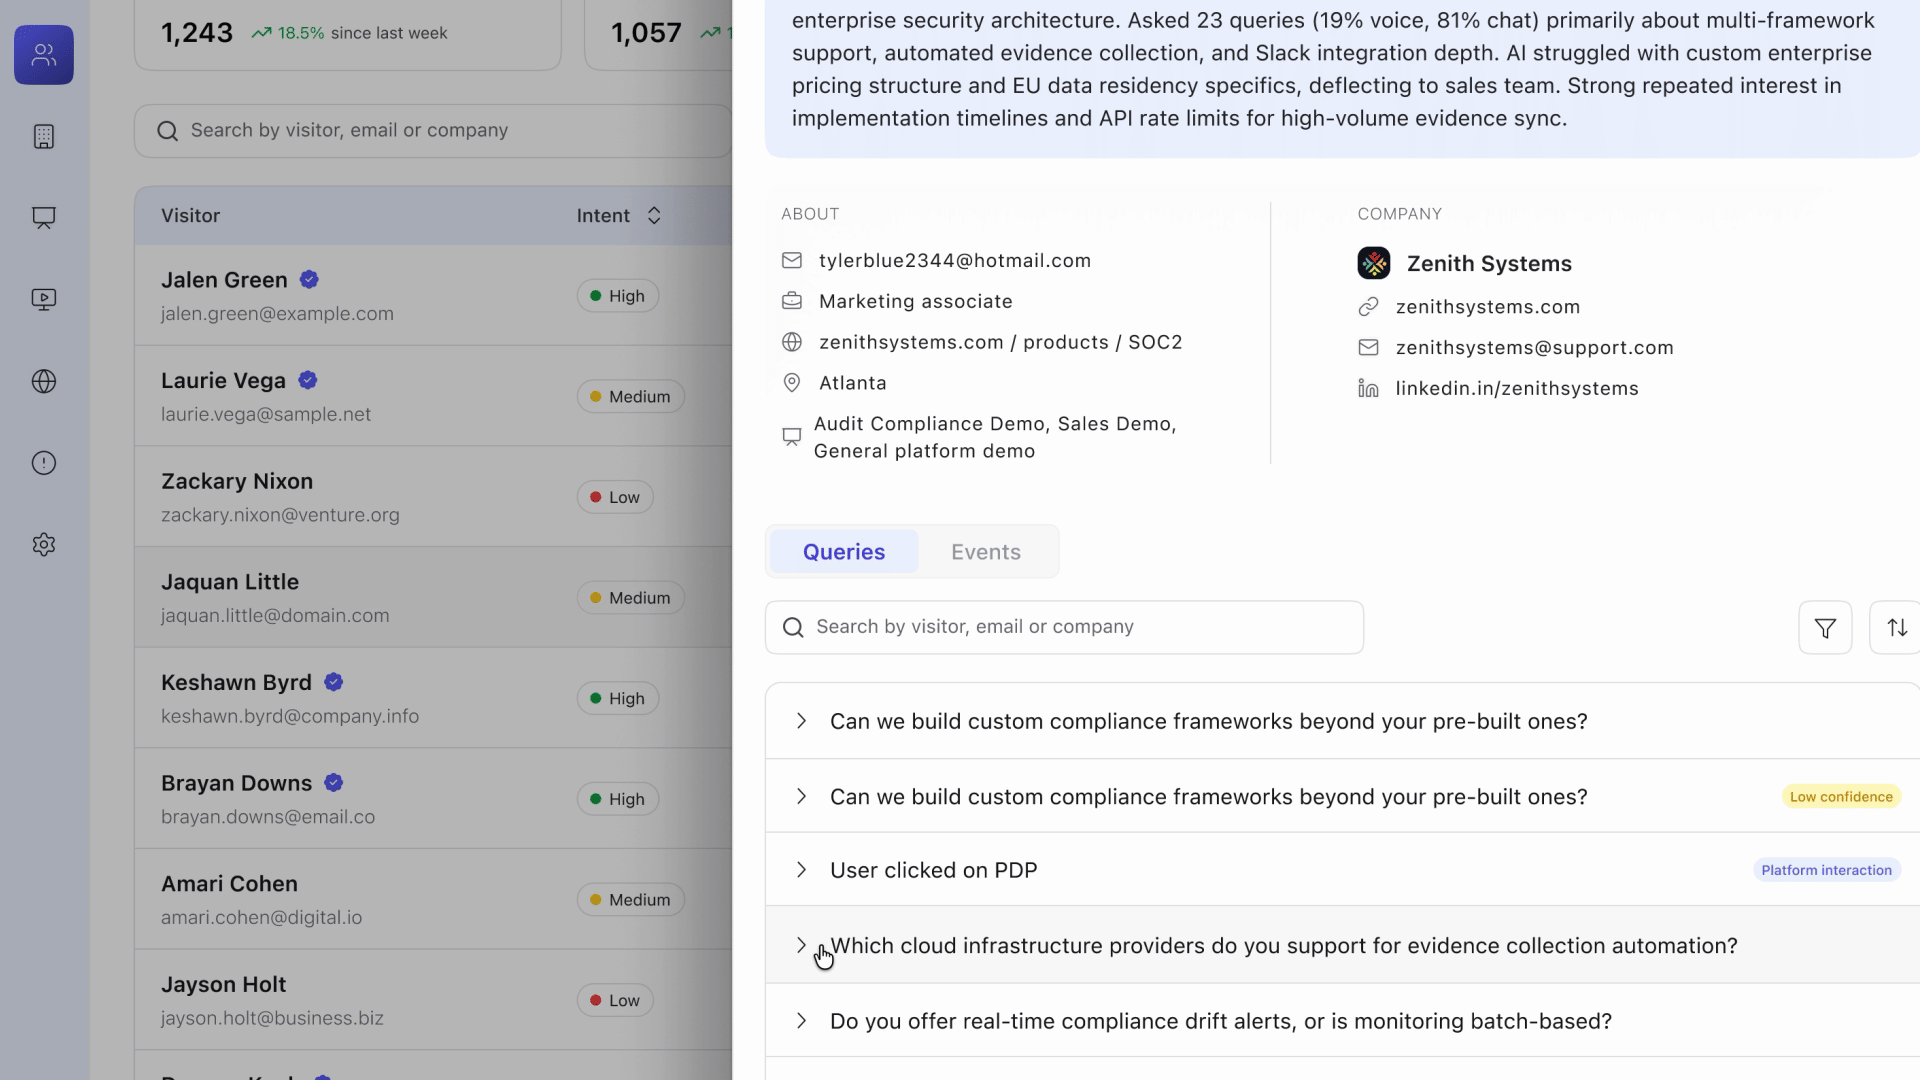Open the presentation board sidebar icon
The width and height of the screenshot is (1920, 1080).
[x=44, y=218]
